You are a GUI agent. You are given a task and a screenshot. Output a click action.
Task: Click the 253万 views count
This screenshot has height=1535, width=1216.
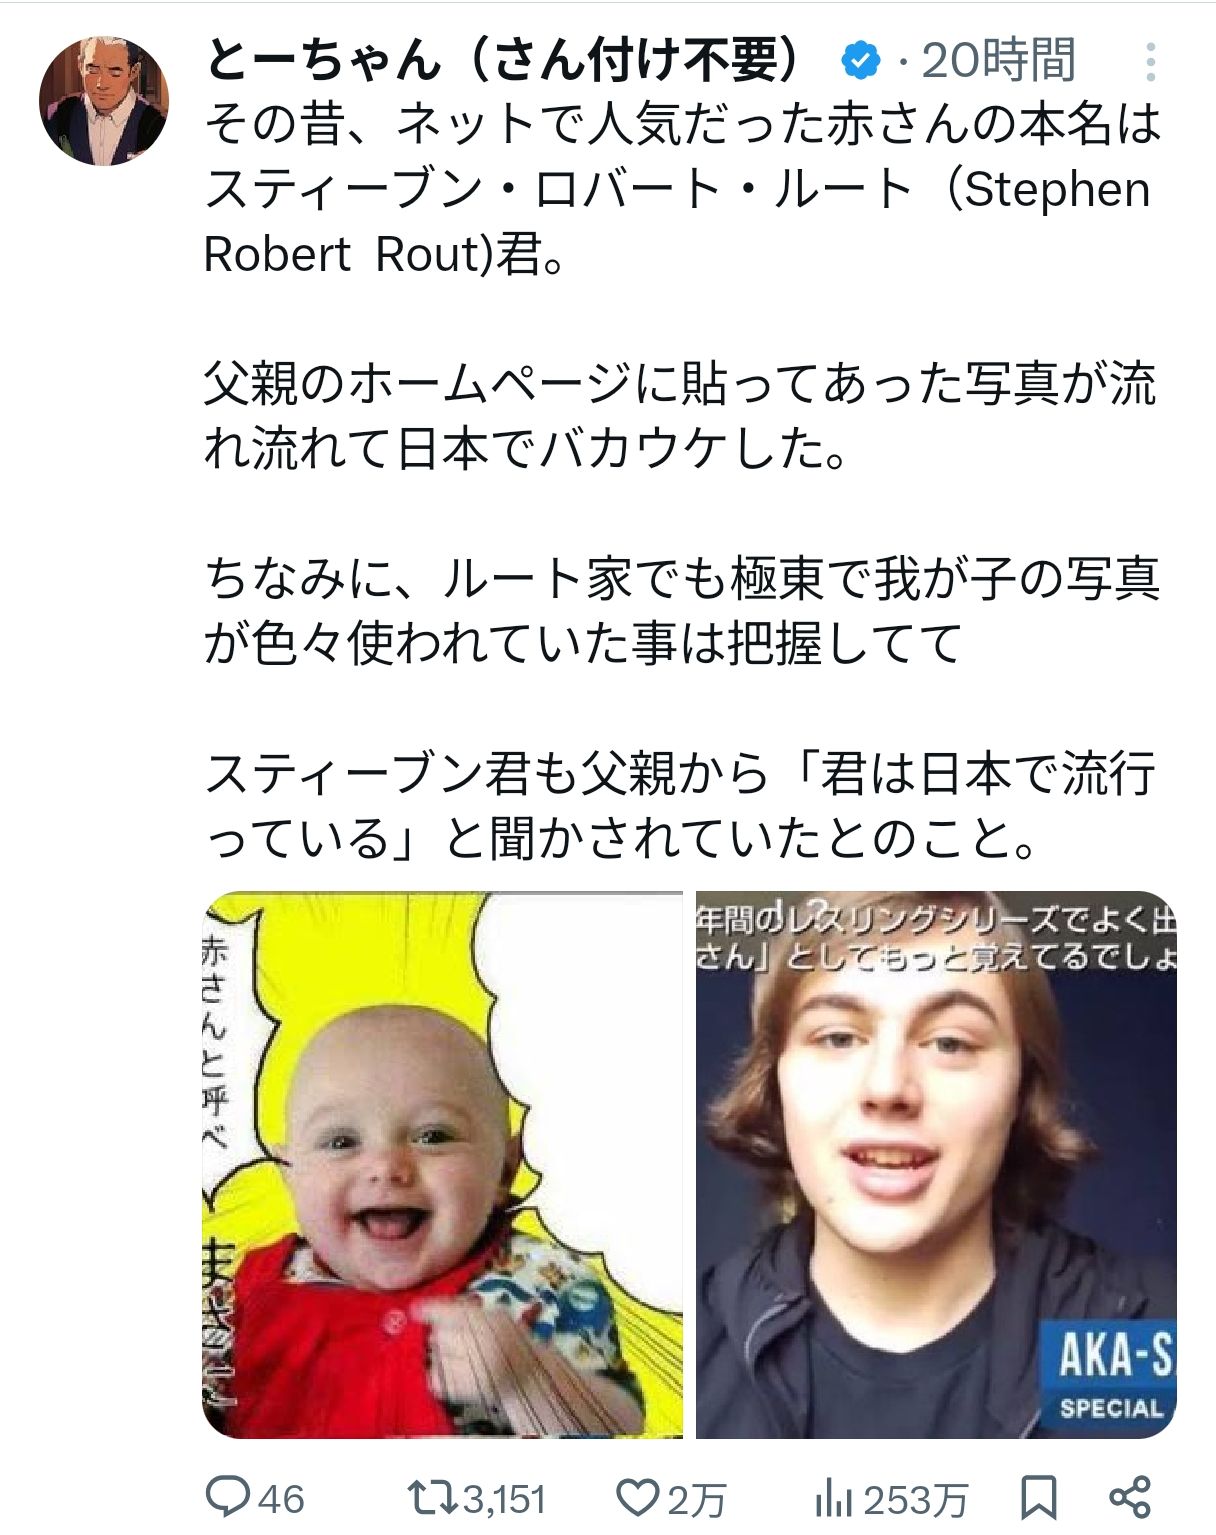(915, 1499)
